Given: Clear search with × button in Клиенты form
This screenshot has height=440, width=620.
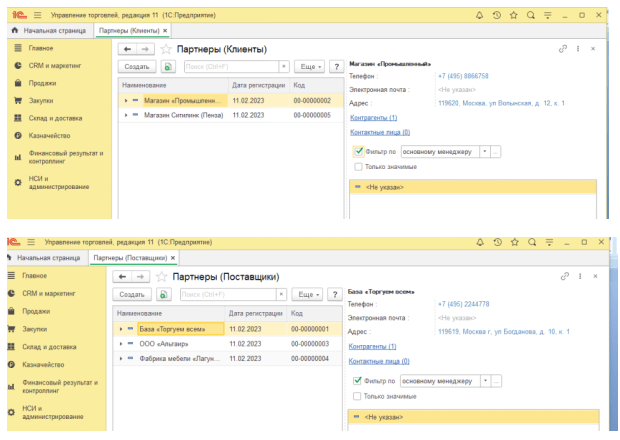Looking at the screenshot, I should pyautogui.click(x=284, y=66).
